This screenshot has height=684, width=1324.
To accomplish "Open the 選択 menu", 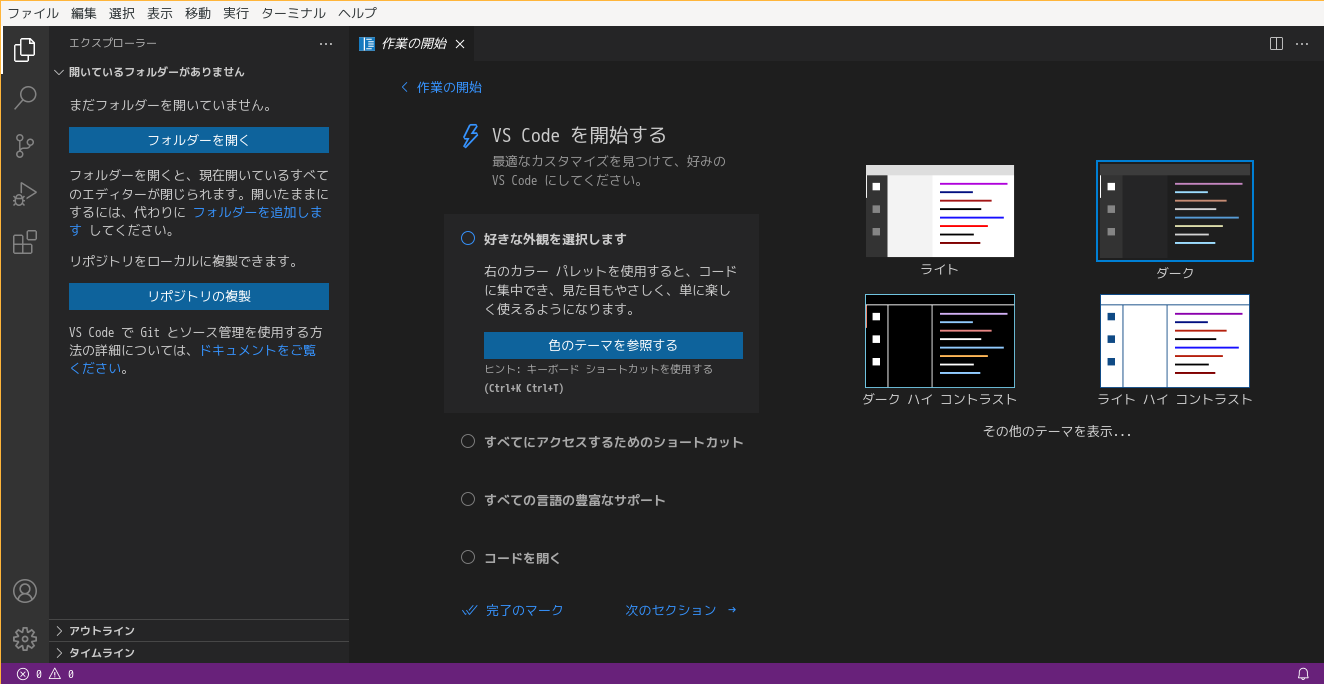I will [x=122, y=13].
